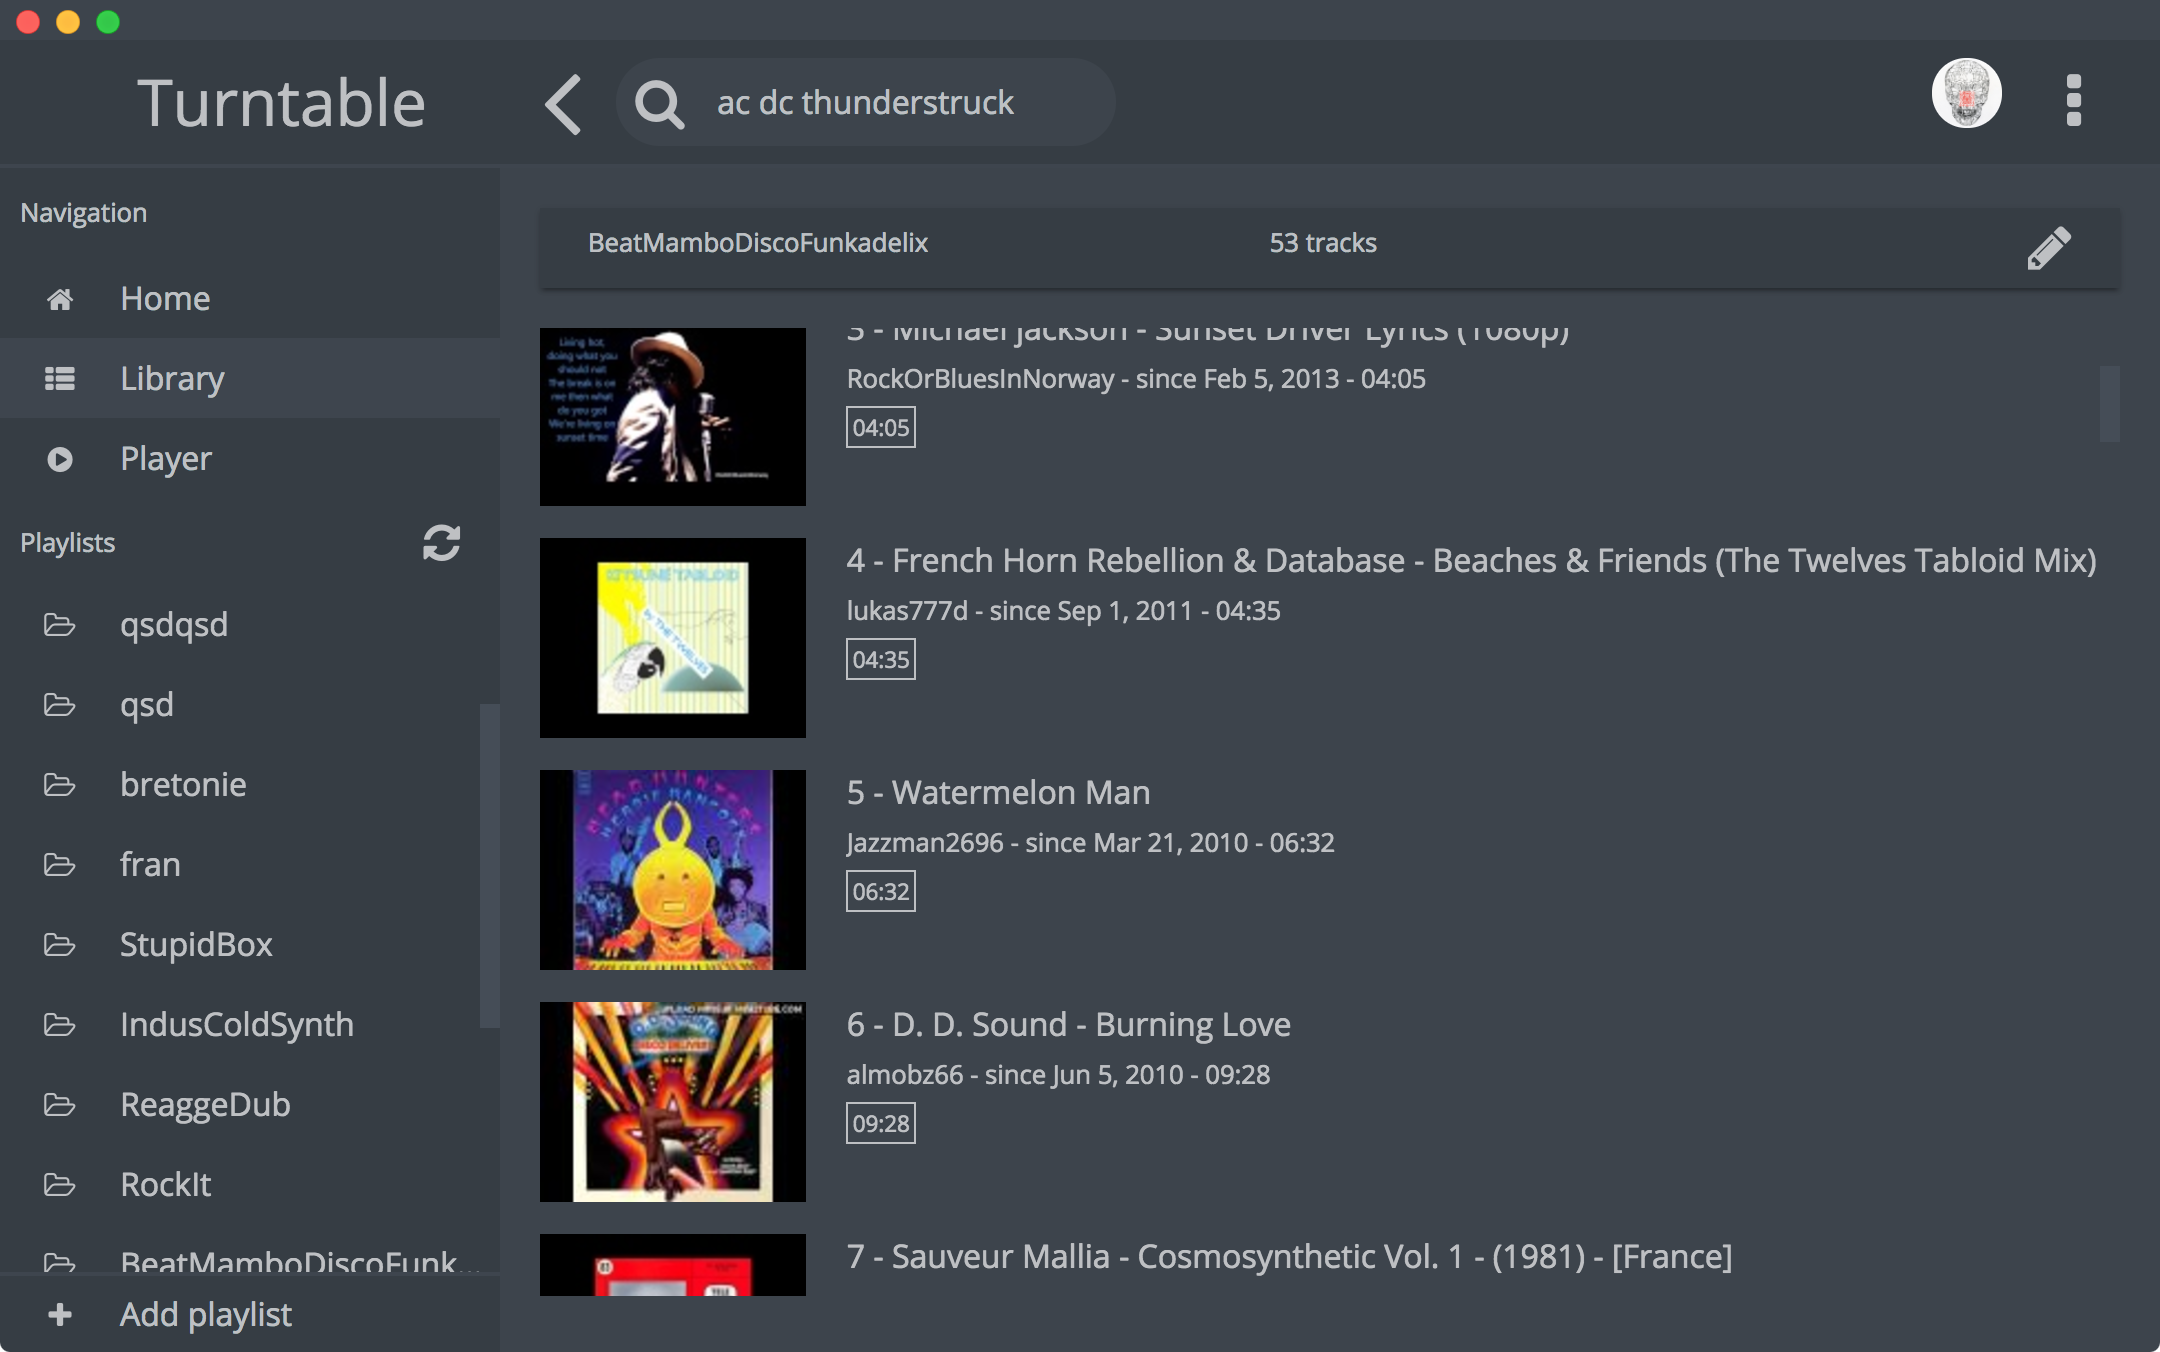The image size is (2160, 1352).
Task: Click the folder icon beside fran
Action: [60, 865]
